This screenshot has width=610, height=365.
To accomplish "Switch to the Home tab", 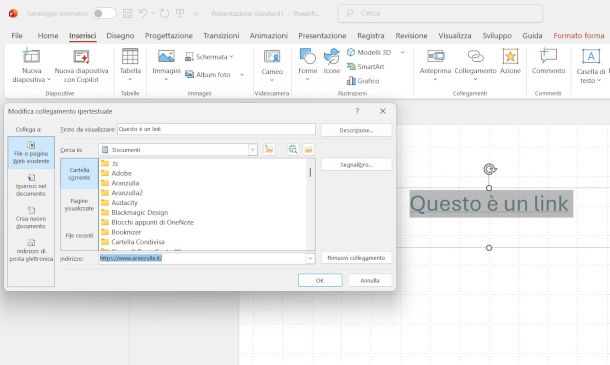I will tap(48, 36).
